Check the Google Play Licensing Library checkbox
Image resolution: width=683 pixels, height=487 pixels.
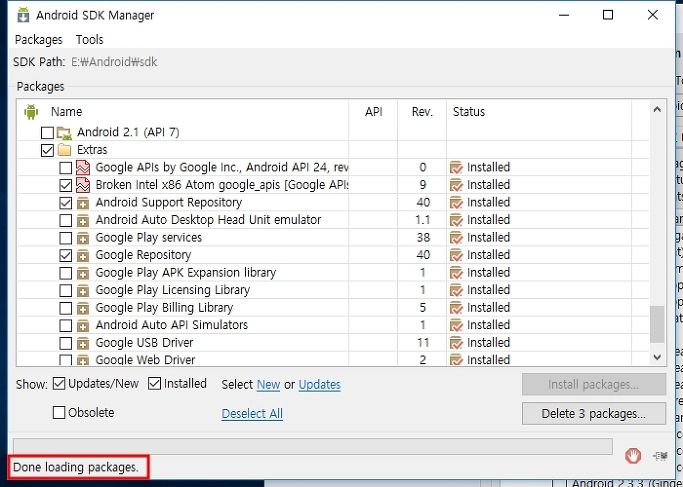click(x=65, y=290)
